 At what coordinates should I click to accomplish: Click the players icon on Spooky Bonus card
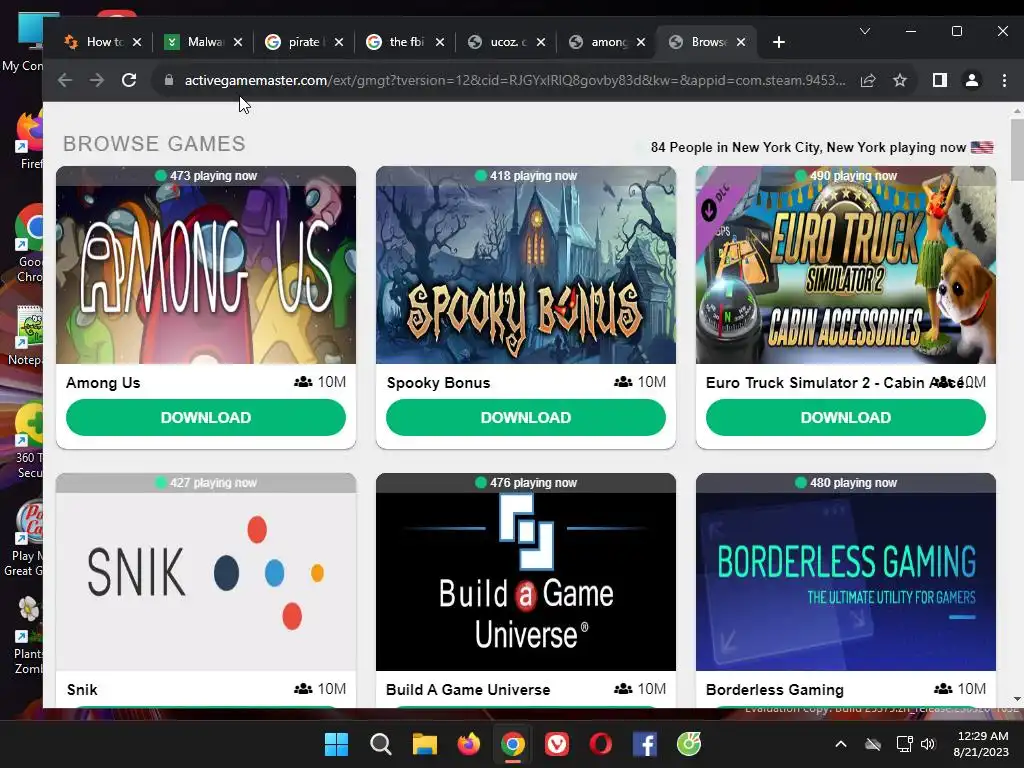(x=623, y=382)
